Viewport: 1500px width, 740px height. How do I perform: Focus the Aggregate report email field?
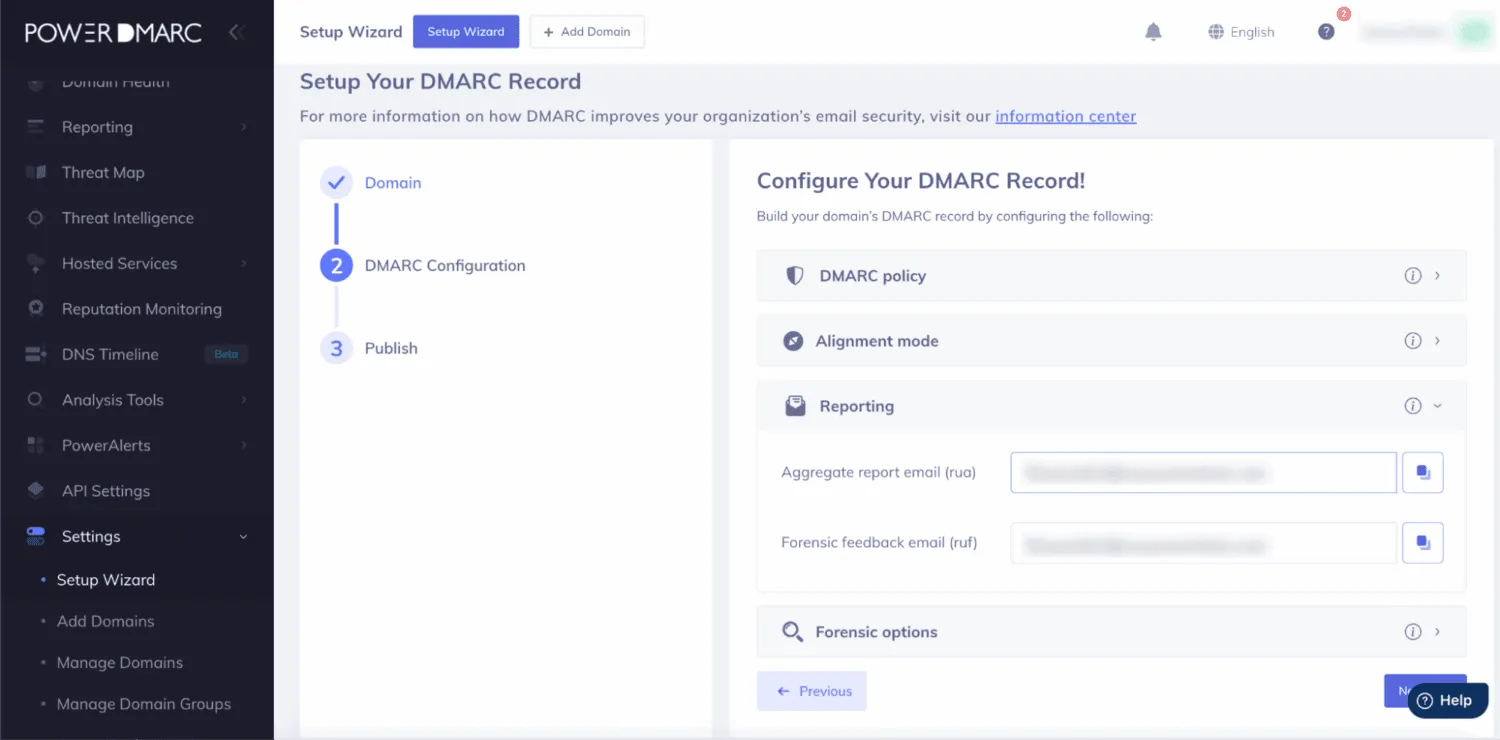[1204, 472]
